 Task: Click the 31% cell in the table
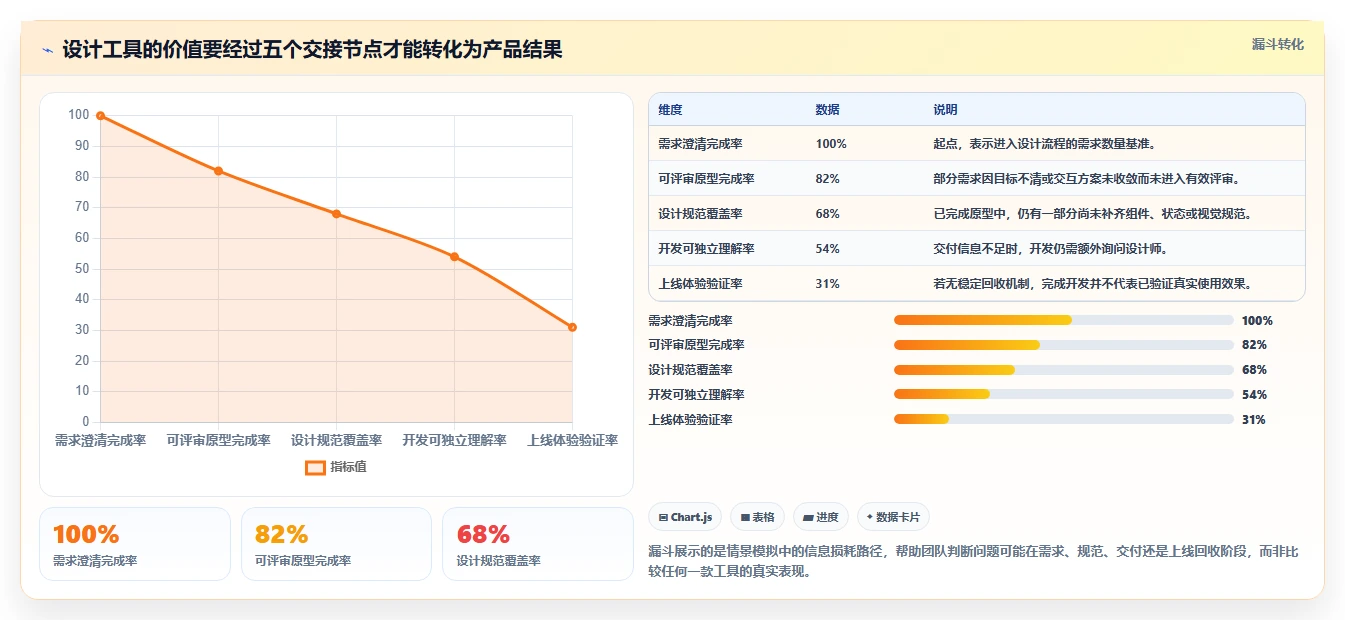click(x=827, y=284)
